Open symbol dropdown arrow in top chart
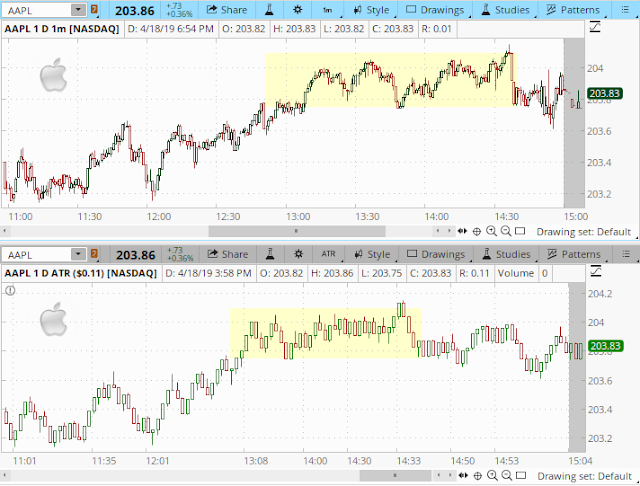Screen dimensions: 640x486 (78, 10)
